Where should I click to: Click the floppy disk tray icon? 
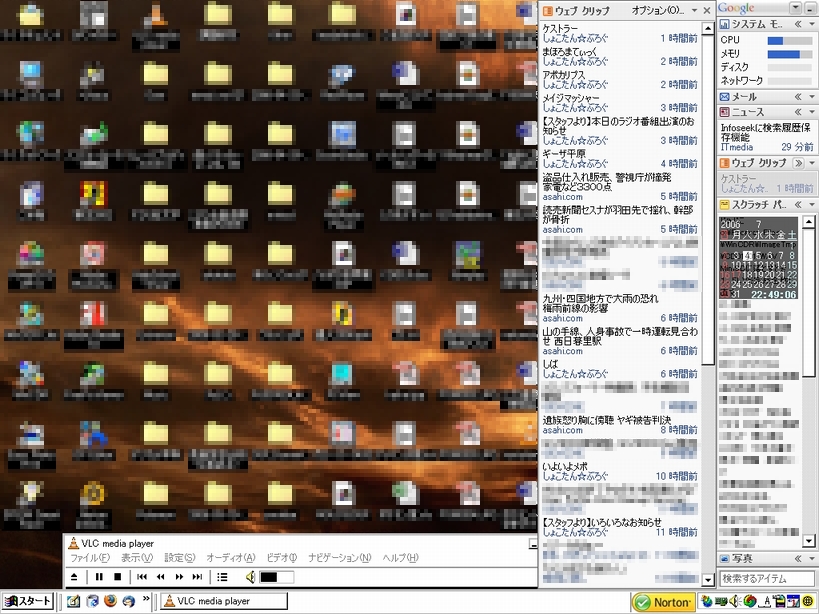click(780, 602)
